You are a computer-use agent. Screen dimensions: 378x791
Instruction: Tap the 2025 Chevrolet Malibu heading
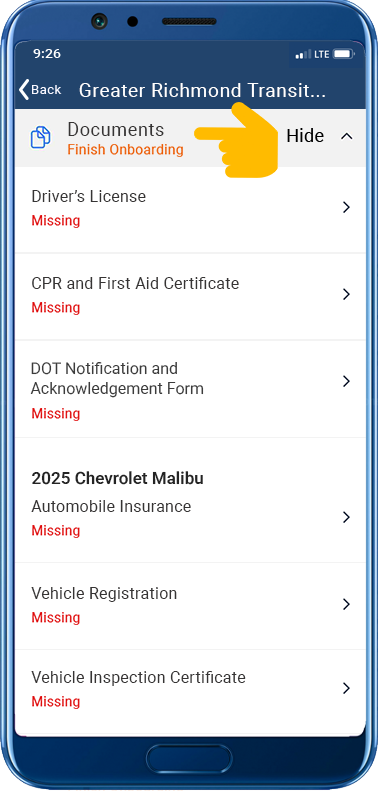click(x=117, y=478)
